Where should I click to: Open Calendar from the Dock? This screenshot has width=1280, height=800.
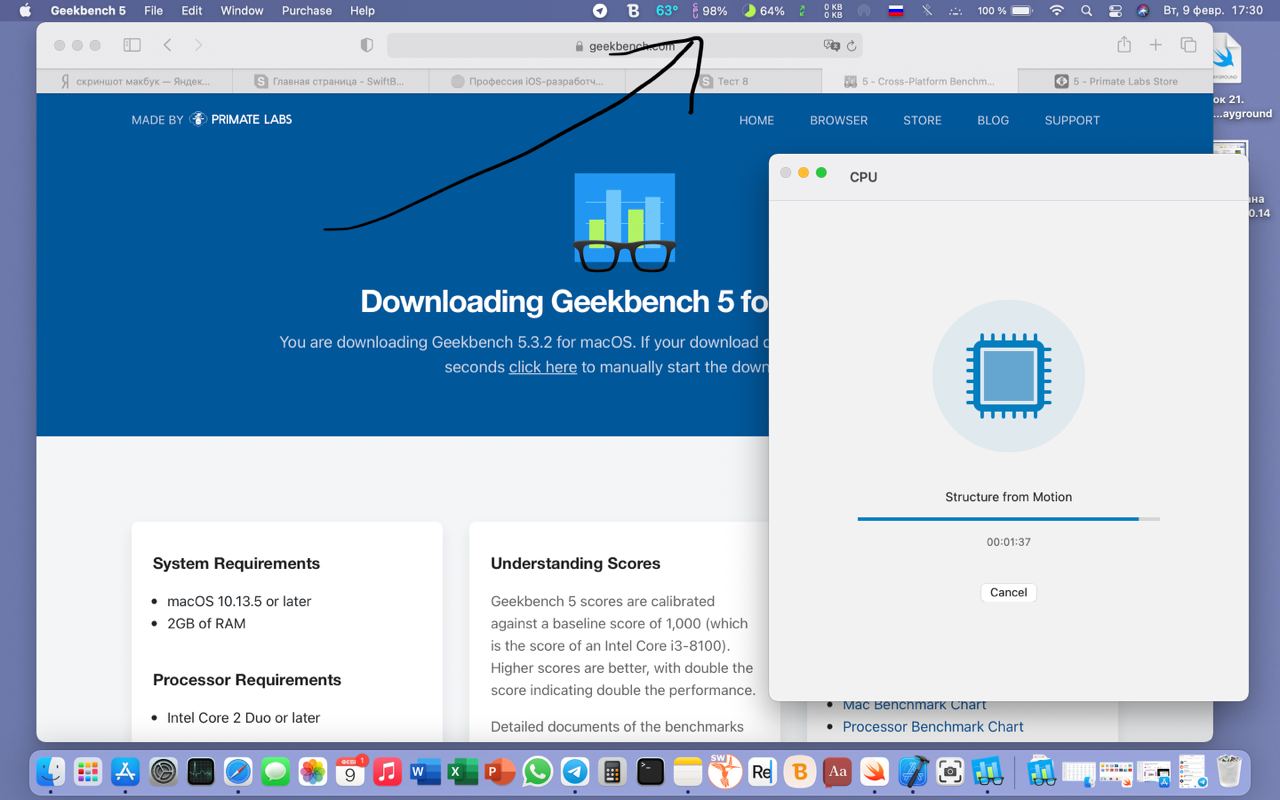(x=350, y=771)
